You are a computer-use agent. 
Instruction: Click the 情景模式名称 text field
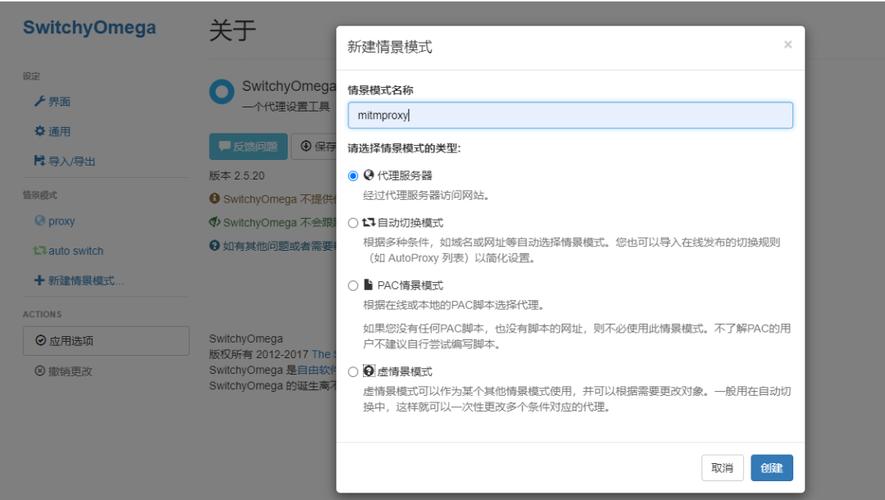click(x=570, y=115)
